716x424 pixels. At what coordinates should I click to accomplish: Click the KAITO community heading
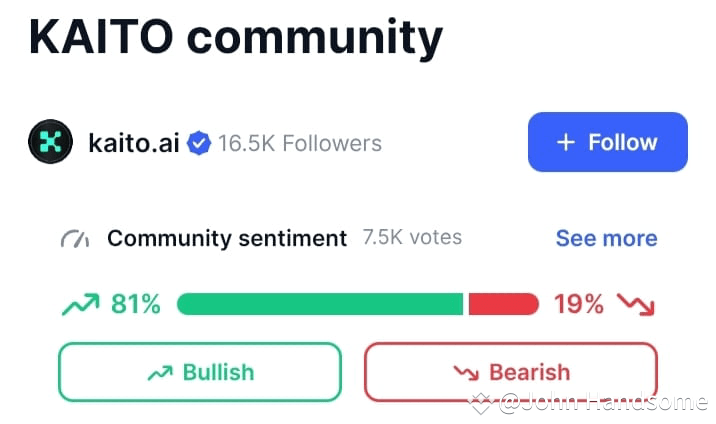pos(236,37)
